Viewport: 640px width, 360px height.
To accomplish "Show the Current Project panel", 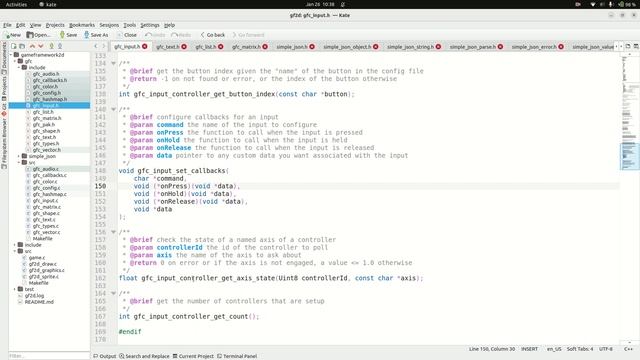I will 193,356.
